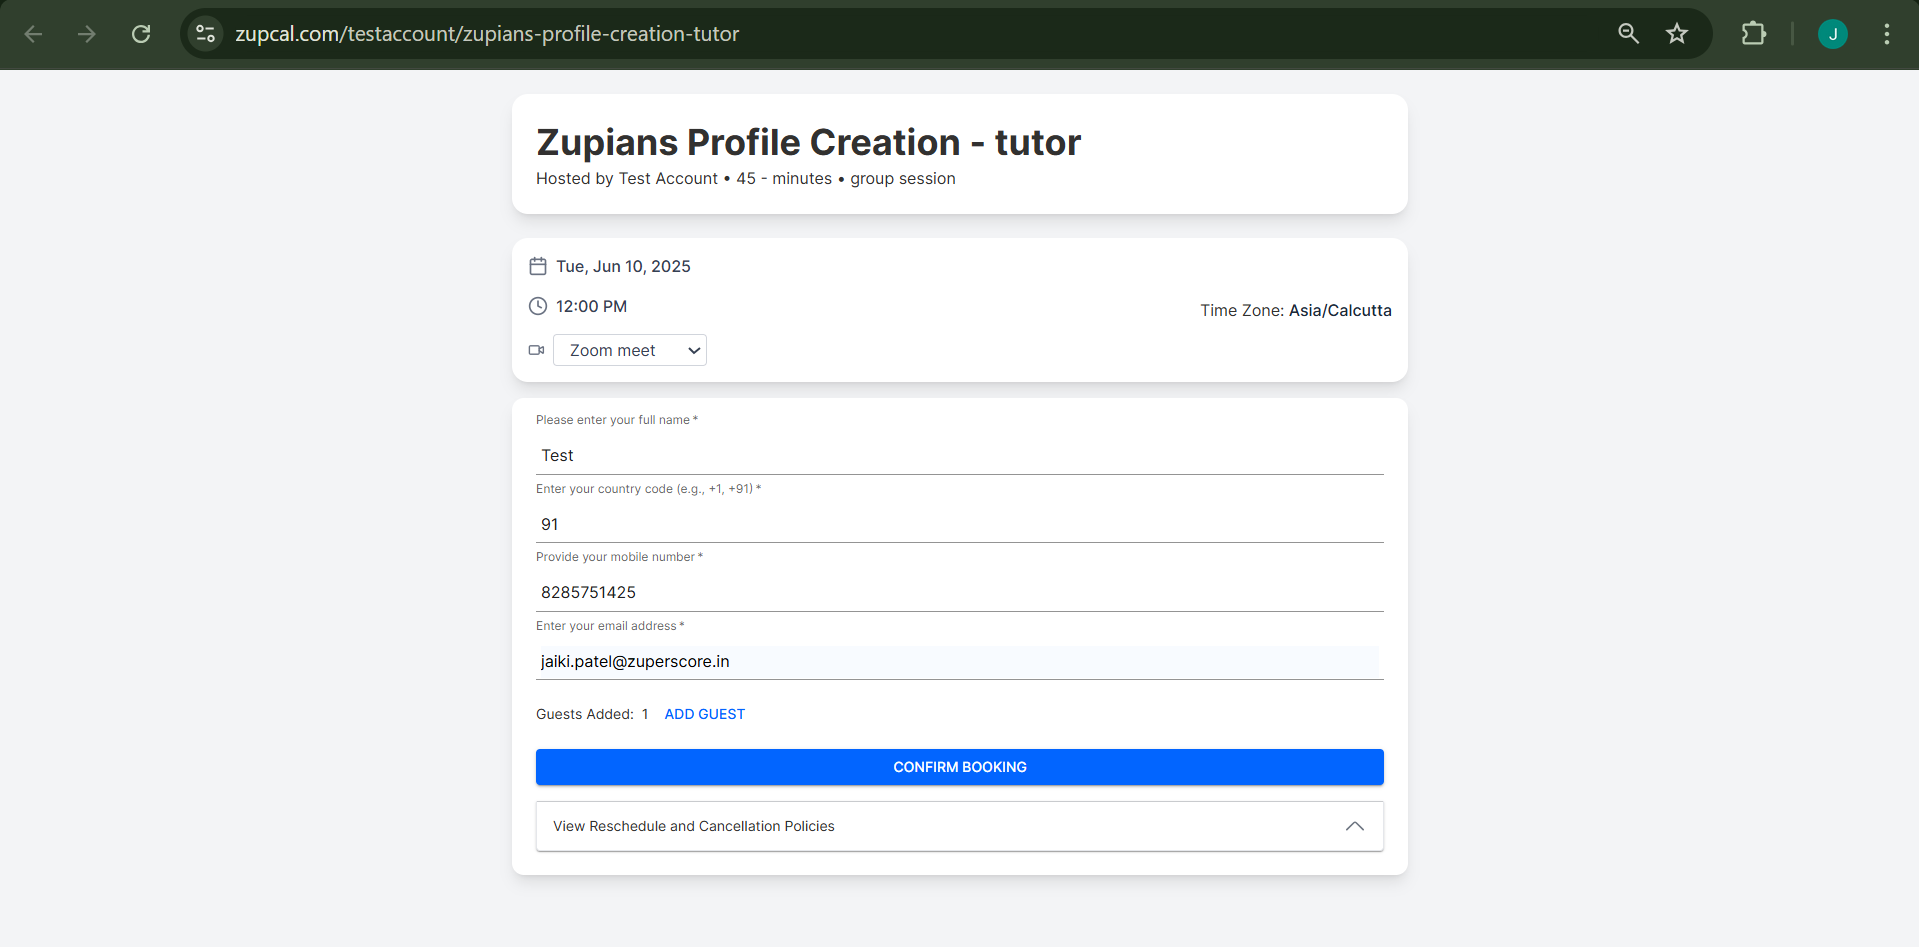Screen dimensions: 1919x947
Task: Click the calendar icon beside the date
Action: pos(538,266)
